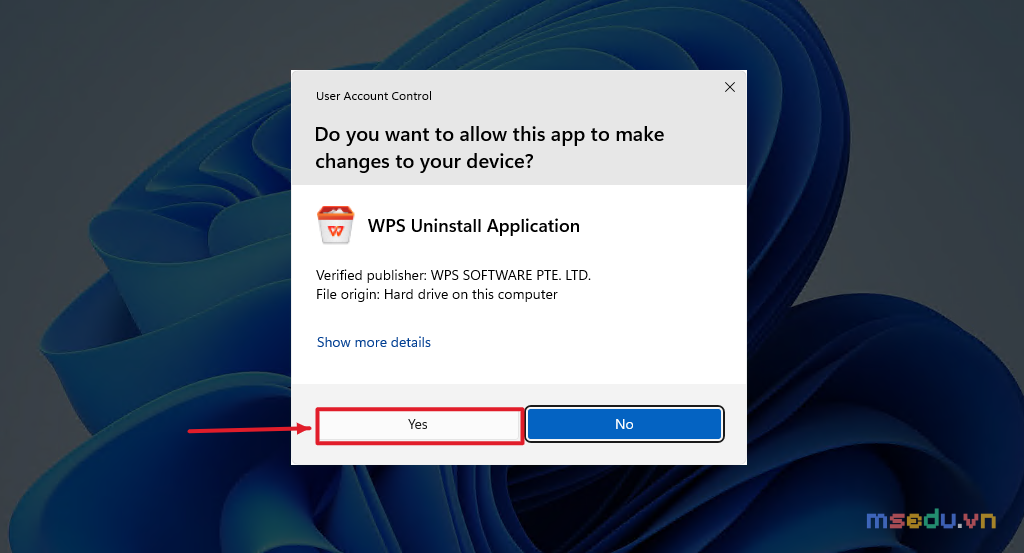Click the WPS uninstaller trash icon
Screen dimensions: 1024x553
(335, 225)
